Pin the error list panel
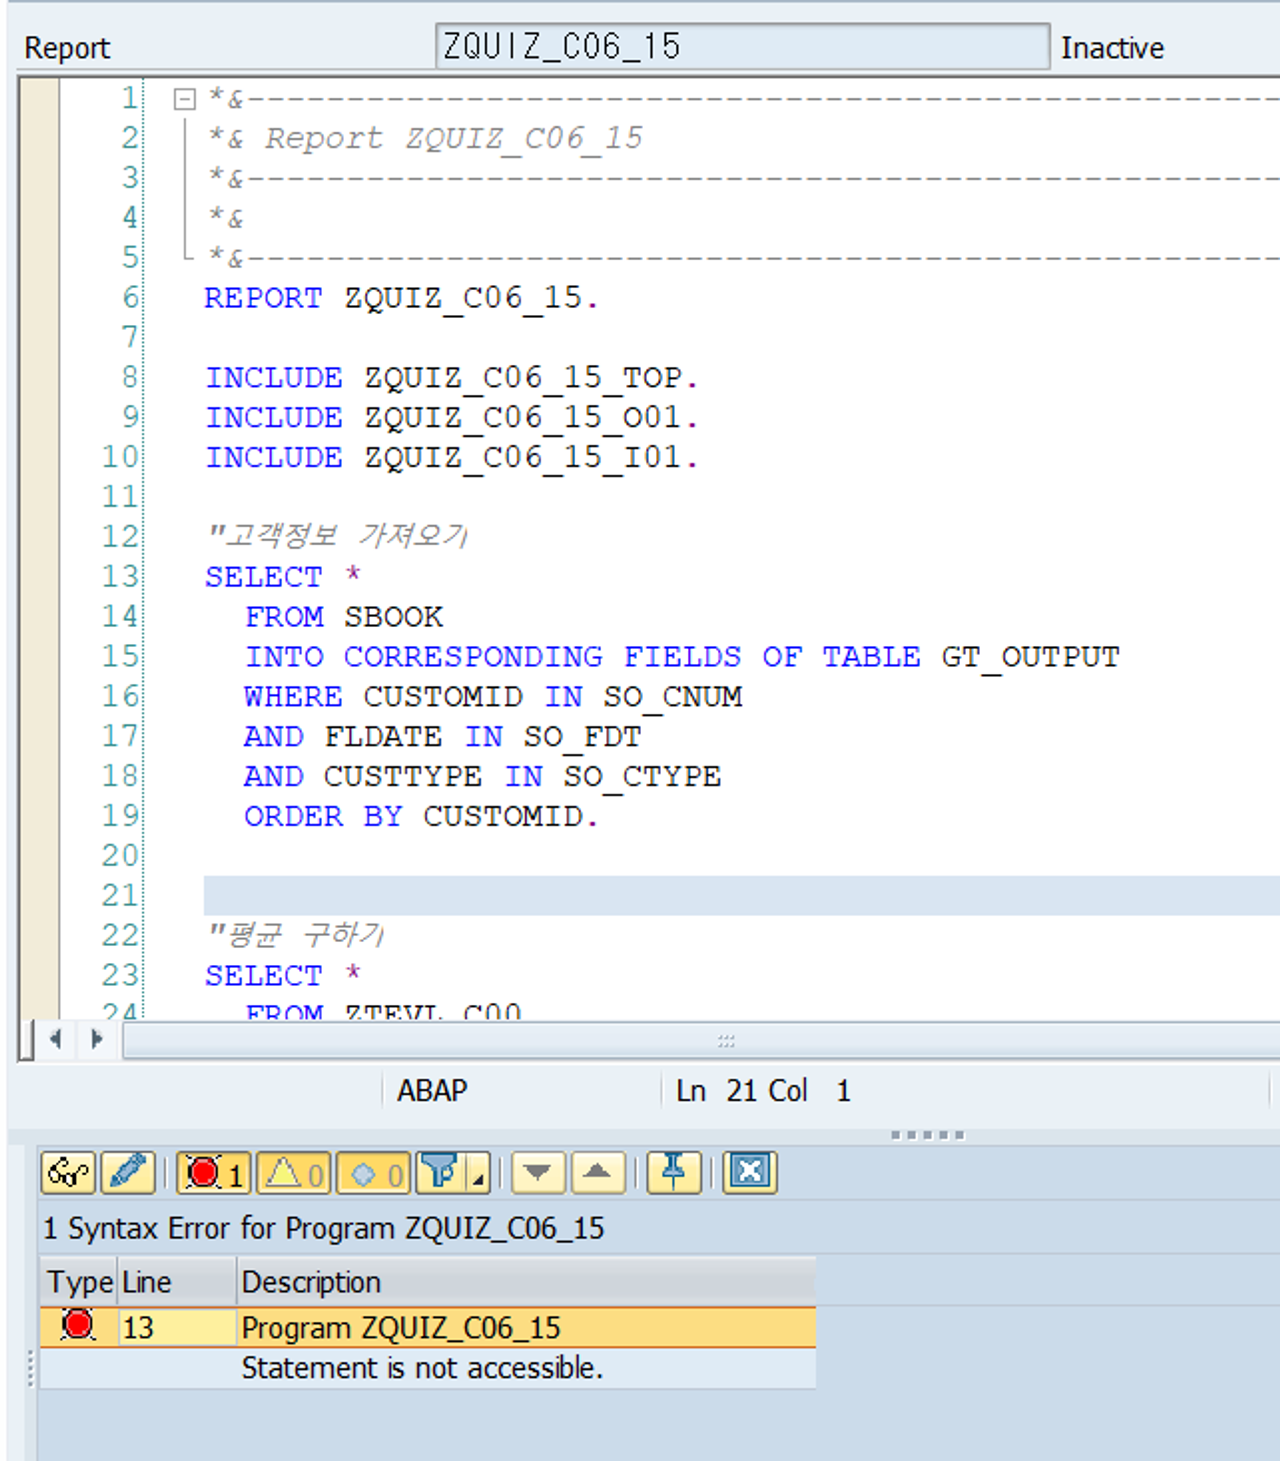This screenshot has height=1461, width=1280. click(674, 1172)
